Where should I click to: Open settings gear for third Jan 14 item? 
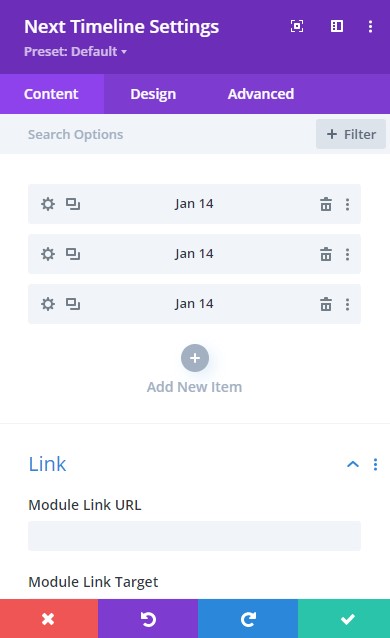pyautogui.click(x=48, y=304)
